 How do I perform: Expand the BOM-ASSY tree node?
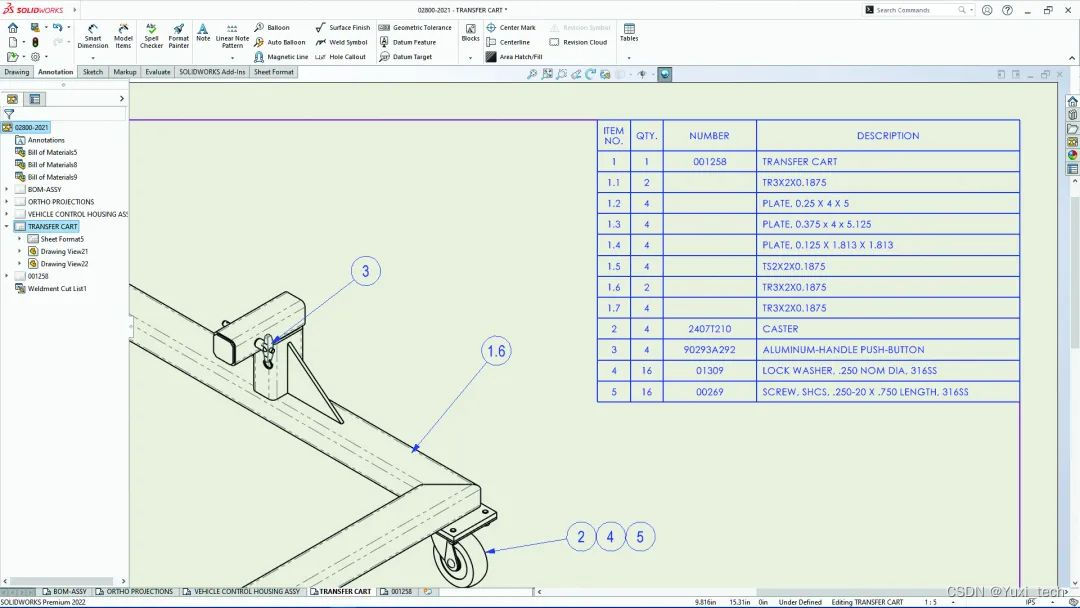click(x=8, y=189)
